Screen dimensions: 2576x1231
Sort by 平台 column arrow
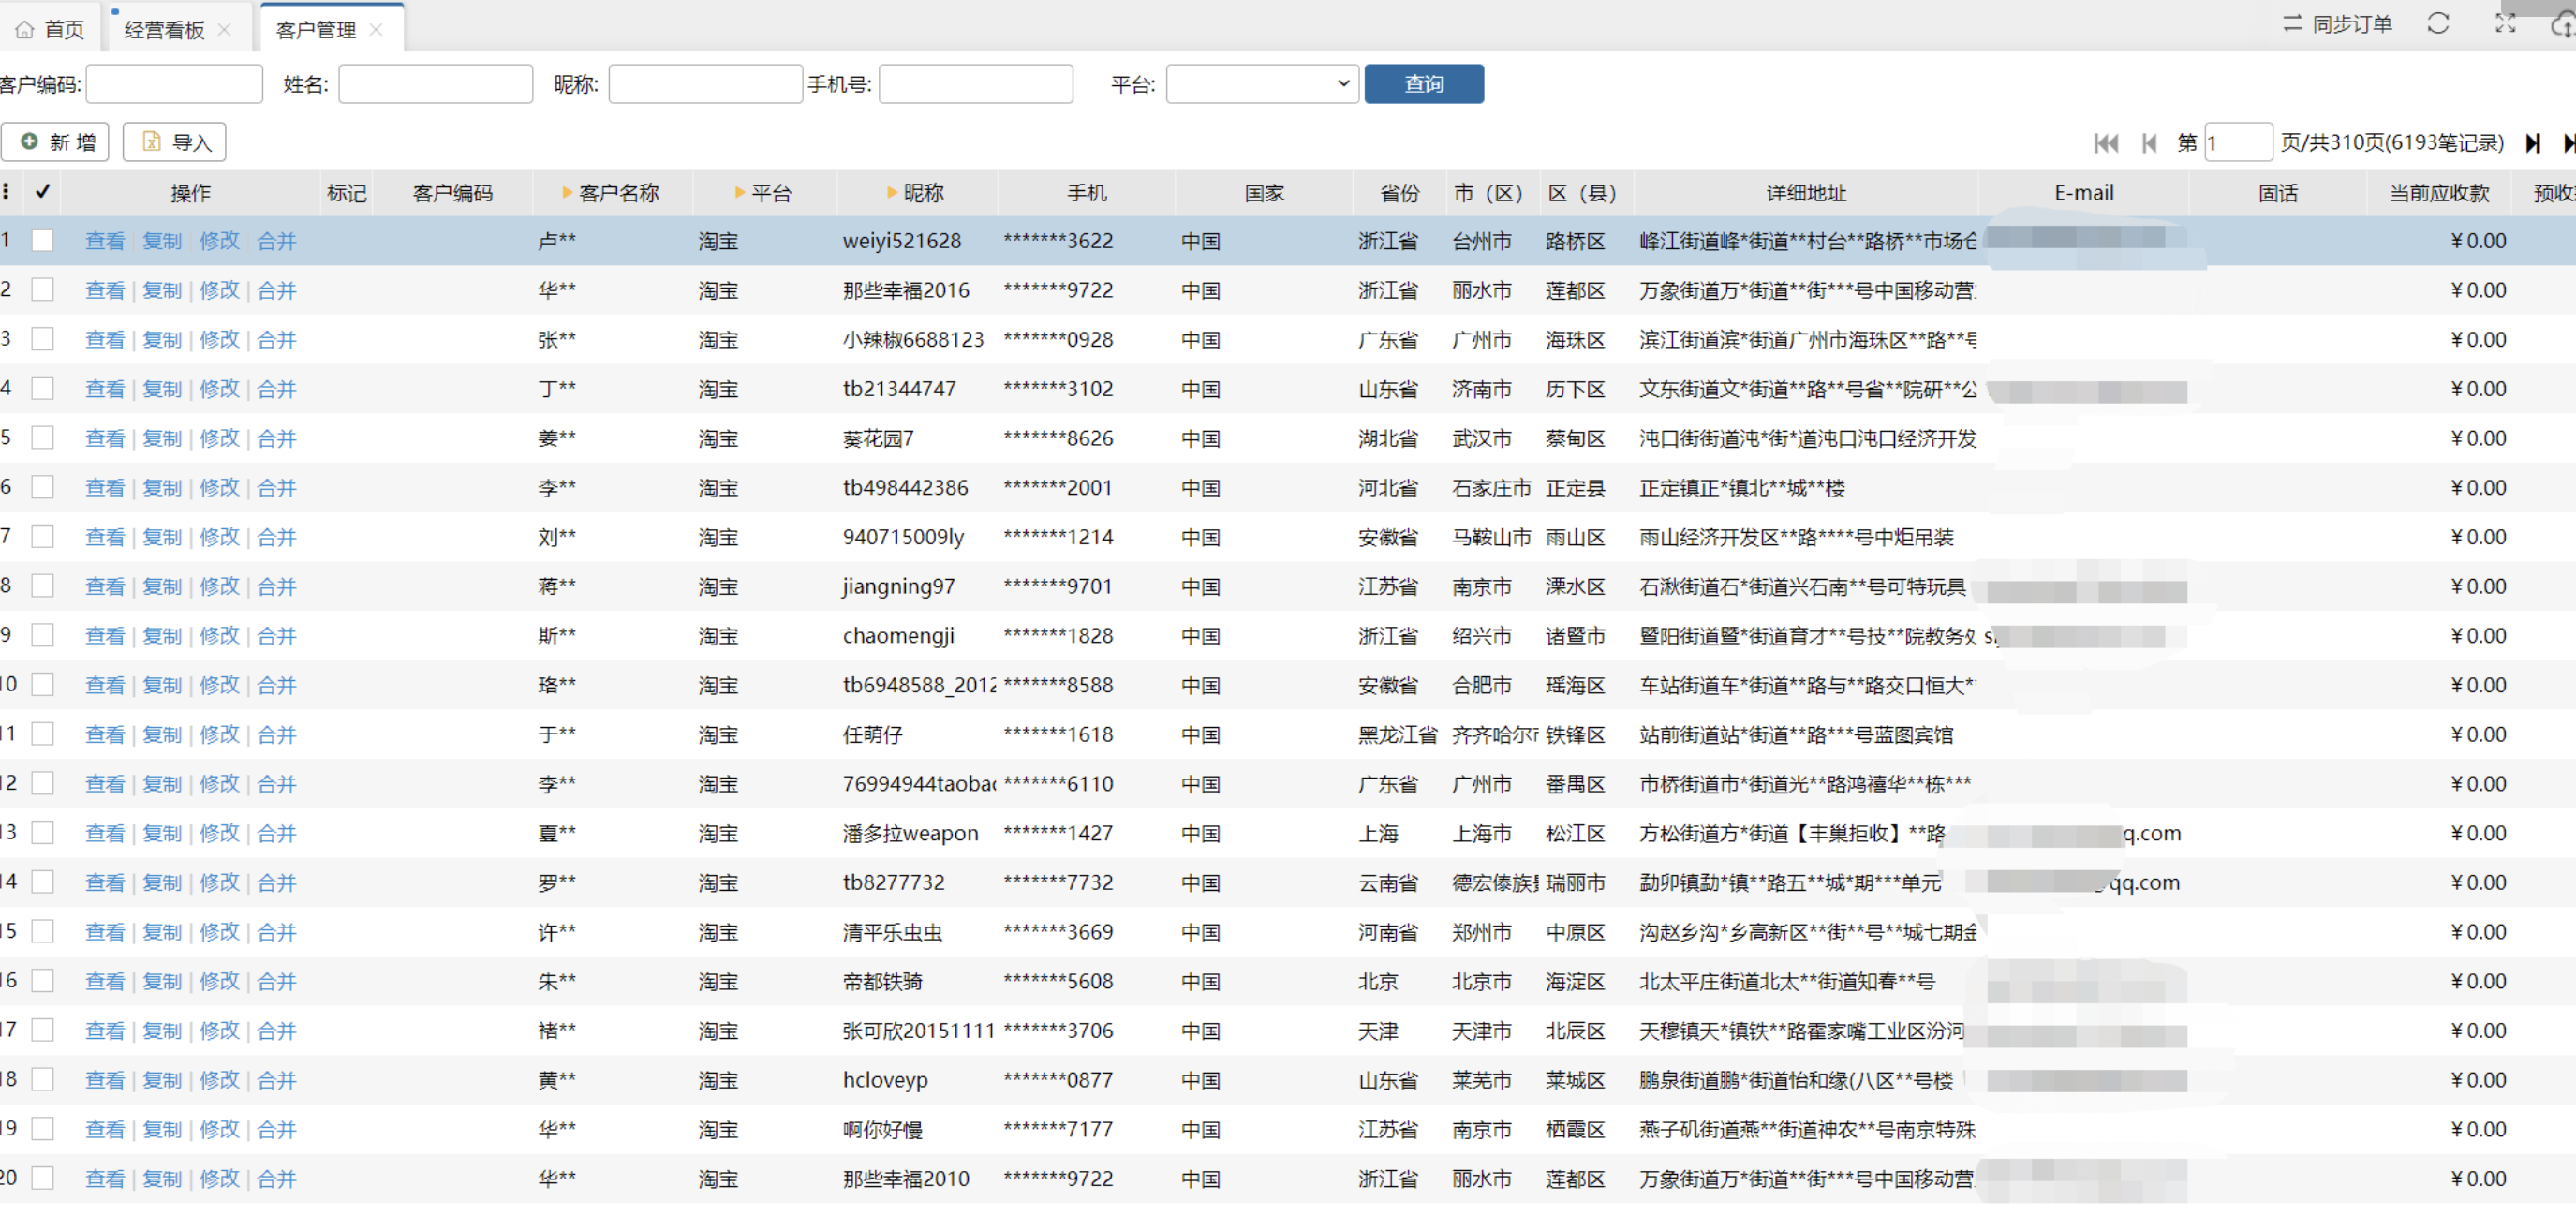pos(740,193)
